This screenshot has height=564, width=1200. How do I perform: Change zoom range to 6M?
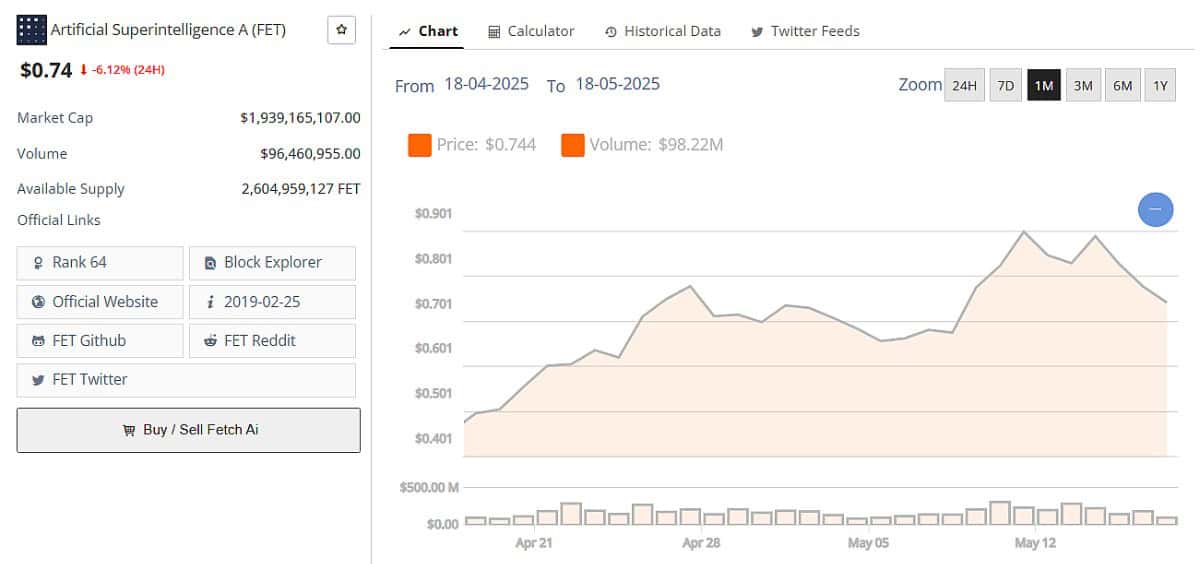1123,85
